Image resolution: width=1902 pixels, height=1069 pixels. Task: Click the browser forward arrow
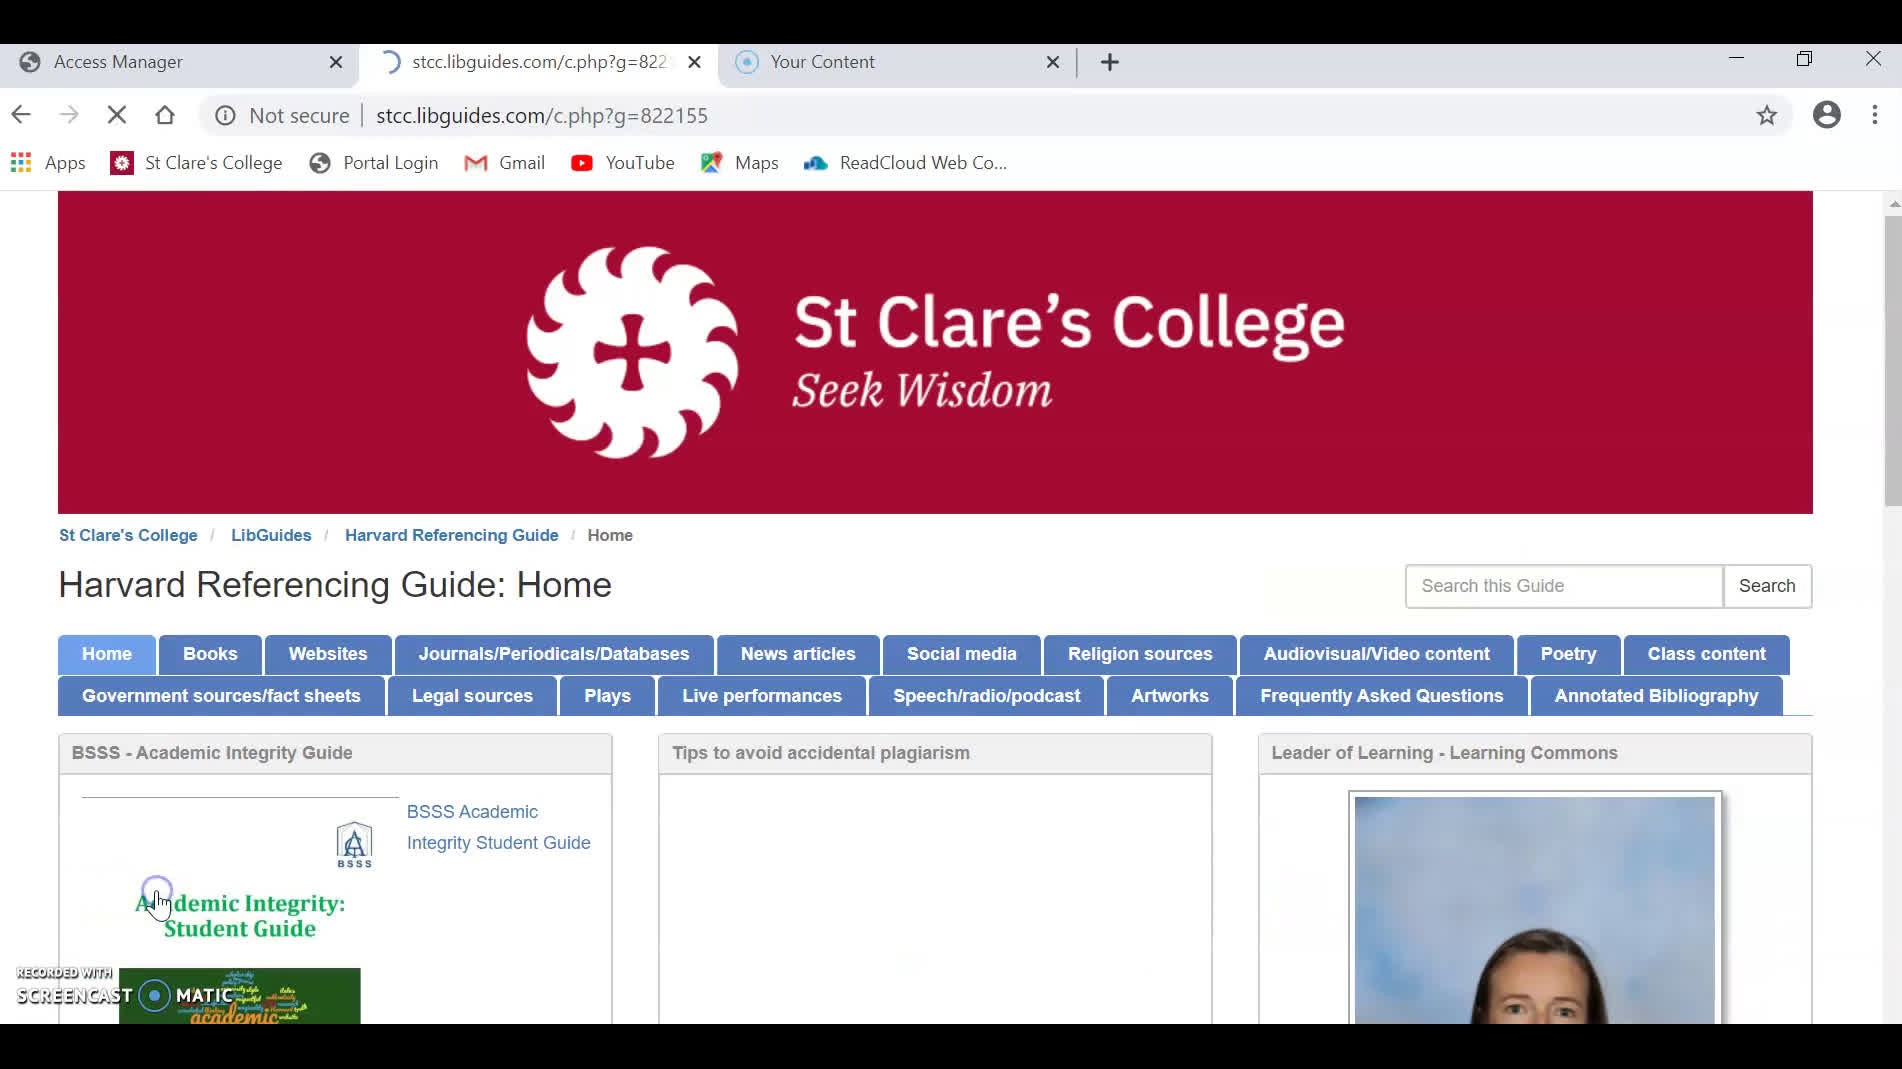(69, 115)
